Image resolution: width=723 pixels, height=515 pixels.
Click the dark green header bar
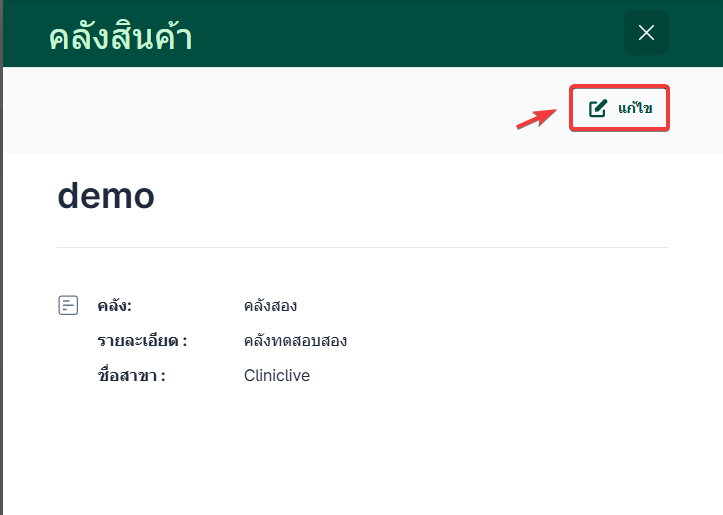pyautogui.click(x=400, y=33)
